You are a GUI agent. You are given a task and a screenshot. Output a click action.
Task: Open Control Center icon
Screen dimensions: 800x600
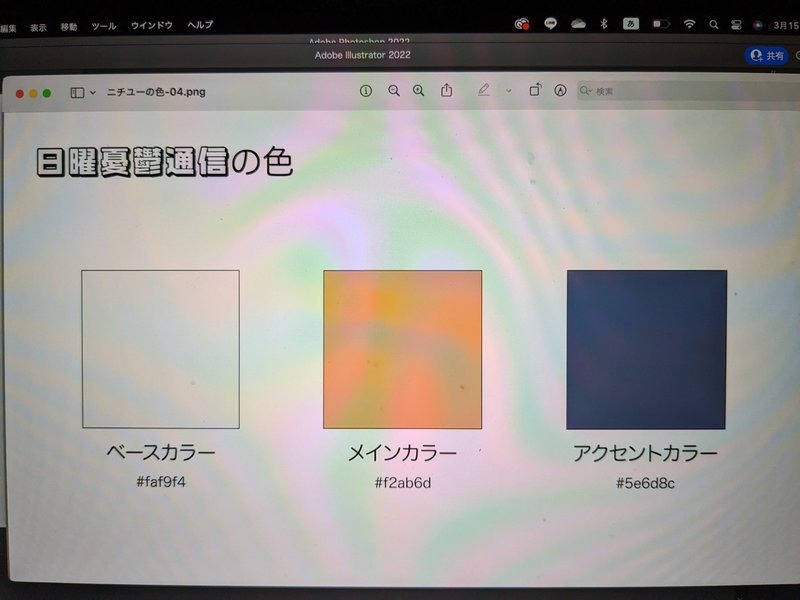tap(736, 25)
